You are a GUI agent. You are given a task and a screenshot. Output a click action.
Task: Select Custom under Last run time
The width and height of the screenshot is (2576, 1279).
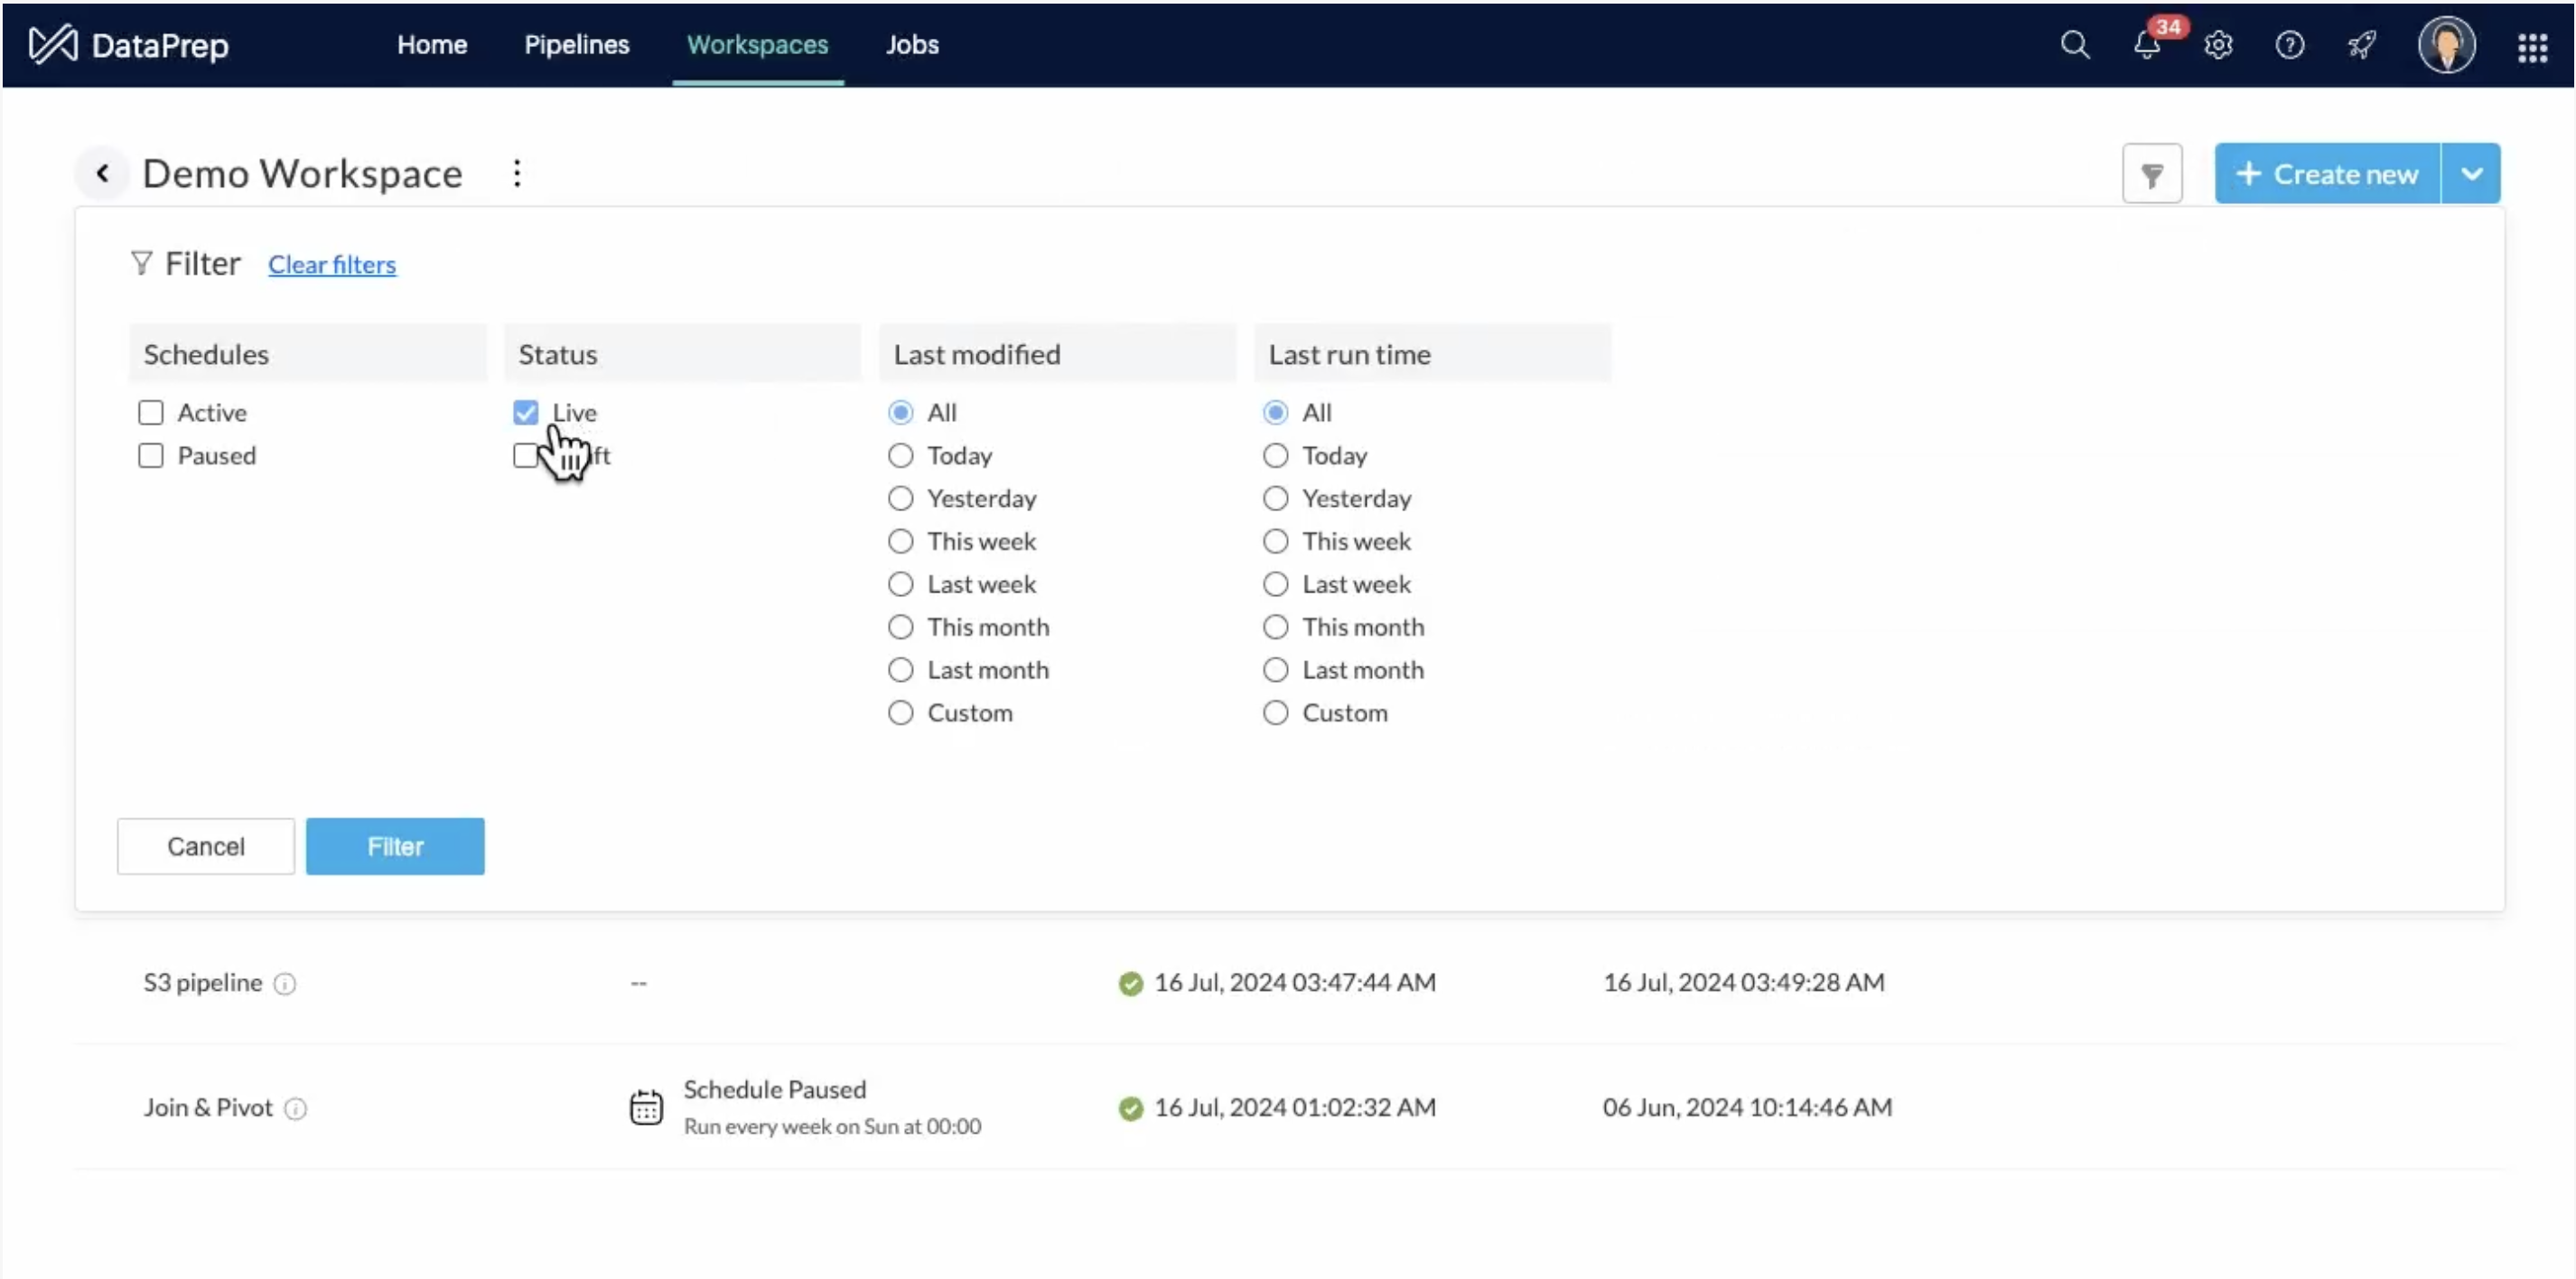pos(1275,713)
